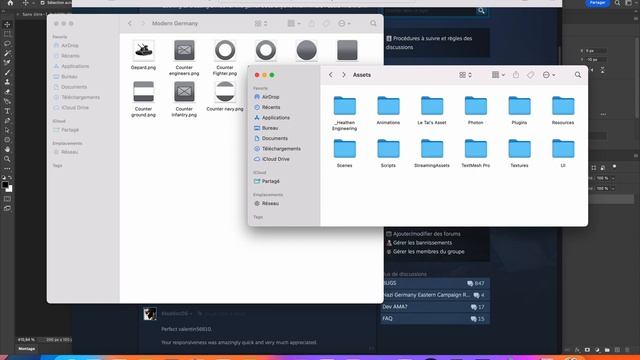Open the More Actions menu in Modern Germany window
This screenshot has height=360, width=640.
[x=344, y=24]
